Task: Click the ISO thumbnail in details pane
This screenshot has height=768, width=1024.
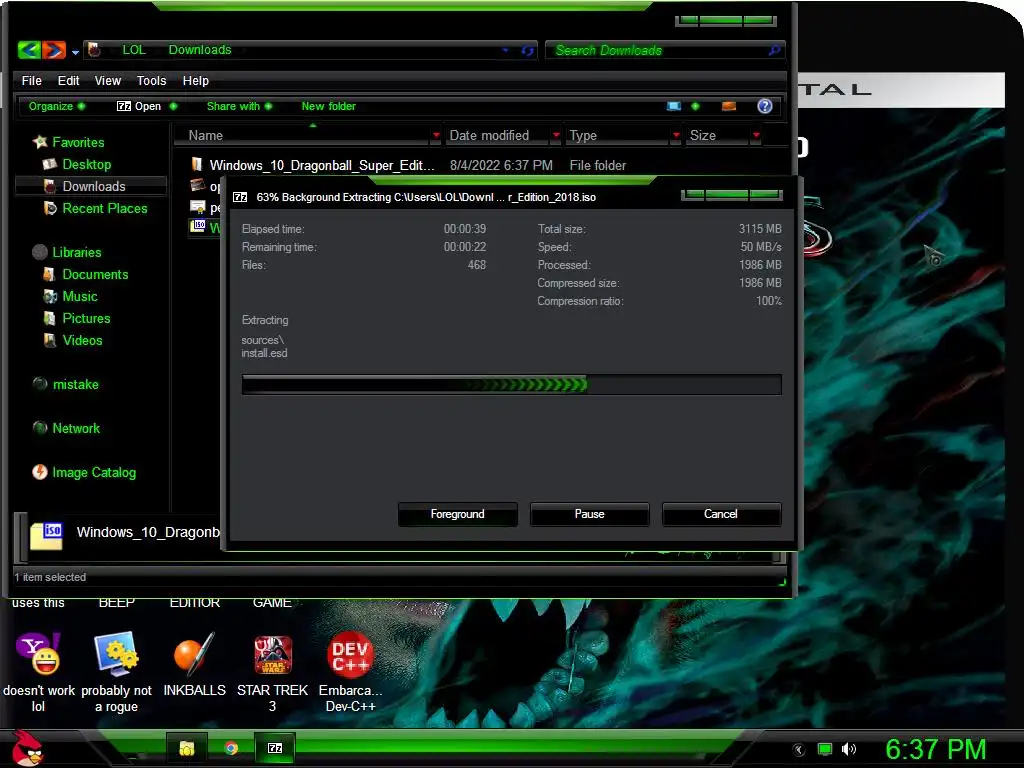Action: coord(46,536)
